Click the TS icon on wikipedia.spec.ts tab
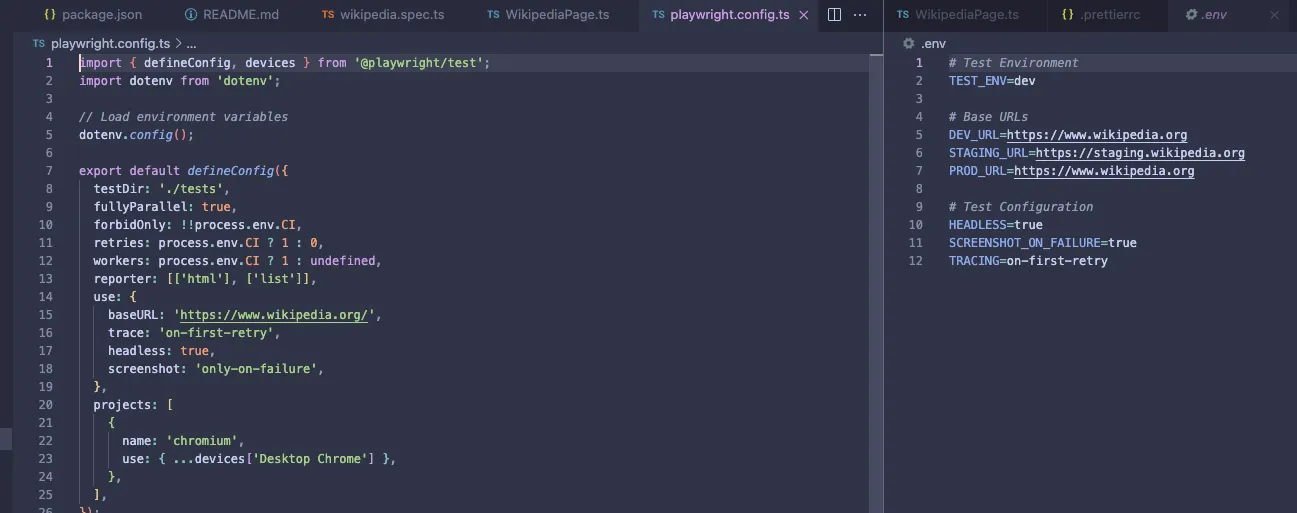This screenshot has height=513, width=1297. point(328,15)
